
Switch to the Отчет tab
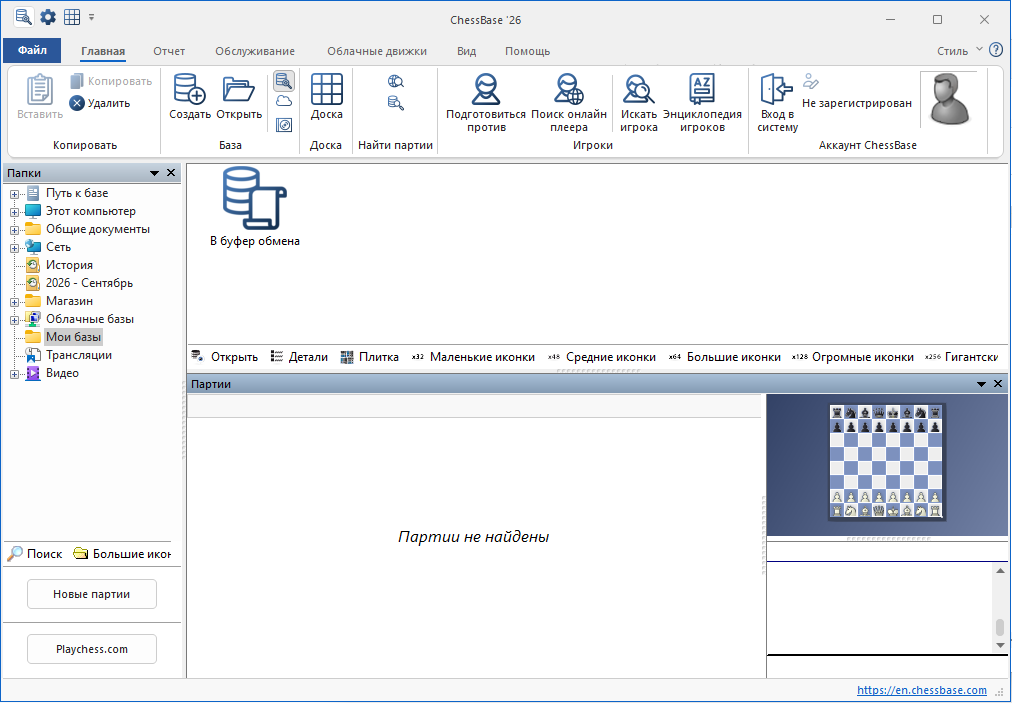coord(169,51)
